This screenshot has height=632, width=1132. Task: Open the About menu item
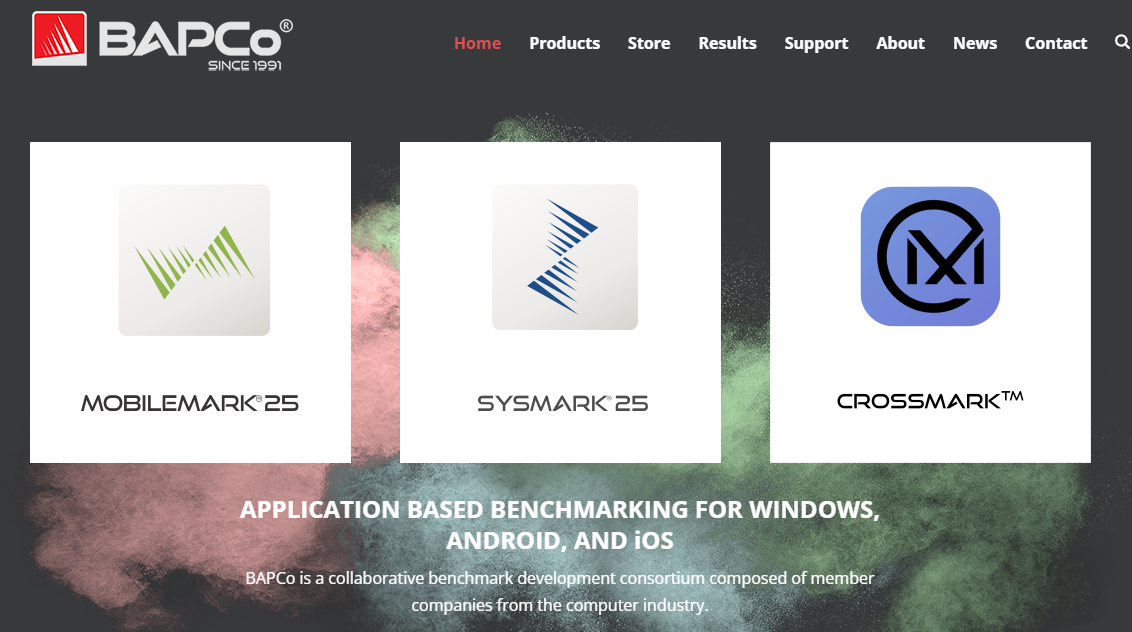click(x=900, y=43)
